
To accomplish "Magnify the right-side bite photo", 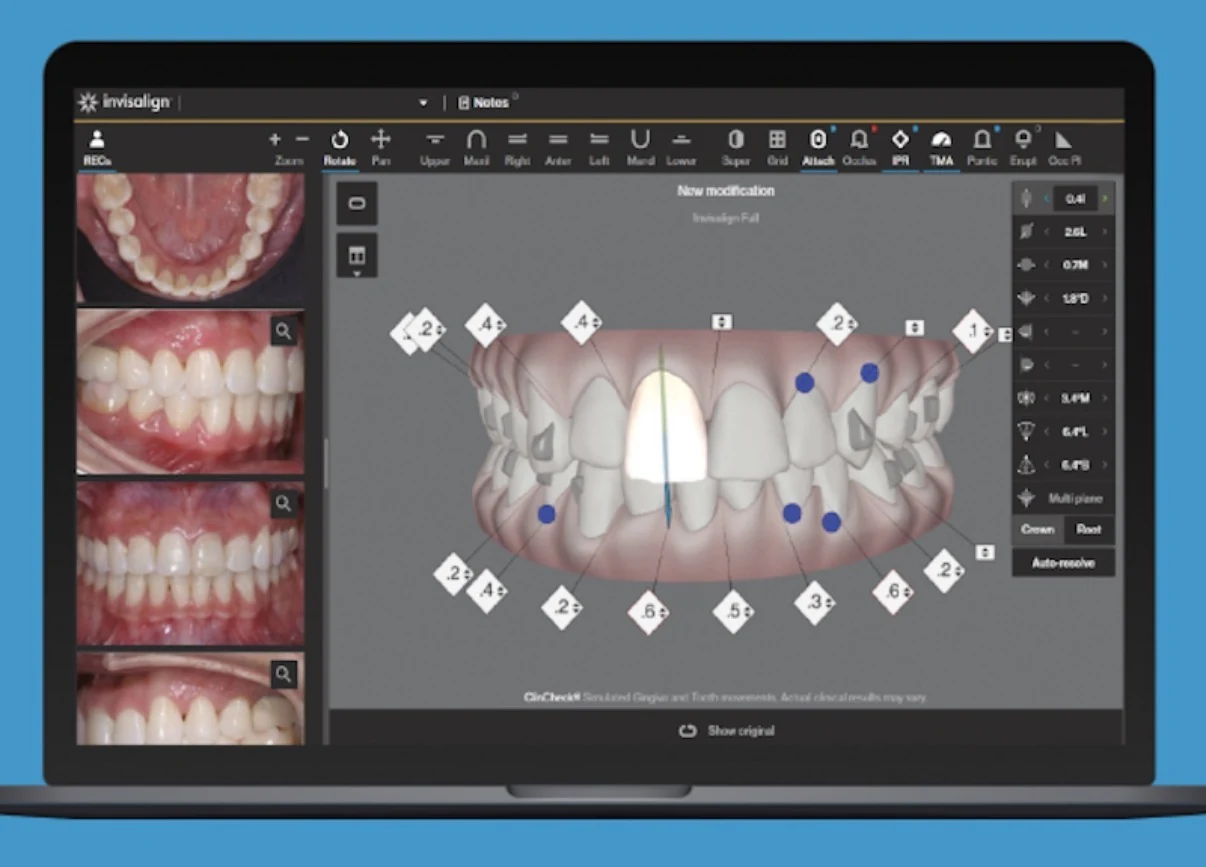I will [284, 332].
